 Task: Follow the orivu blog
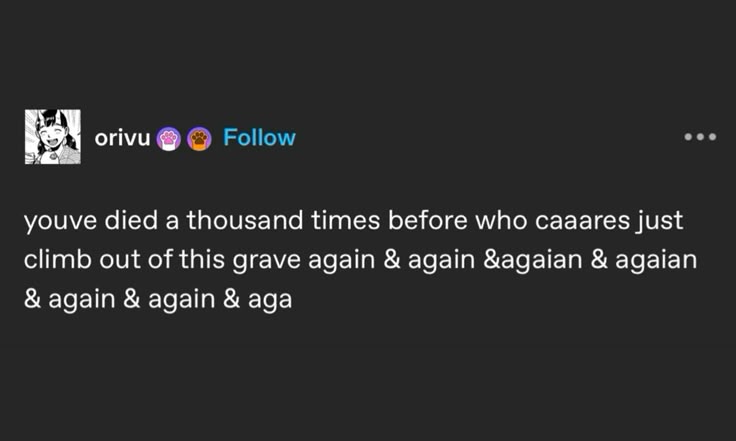click(x=259, y=137)
